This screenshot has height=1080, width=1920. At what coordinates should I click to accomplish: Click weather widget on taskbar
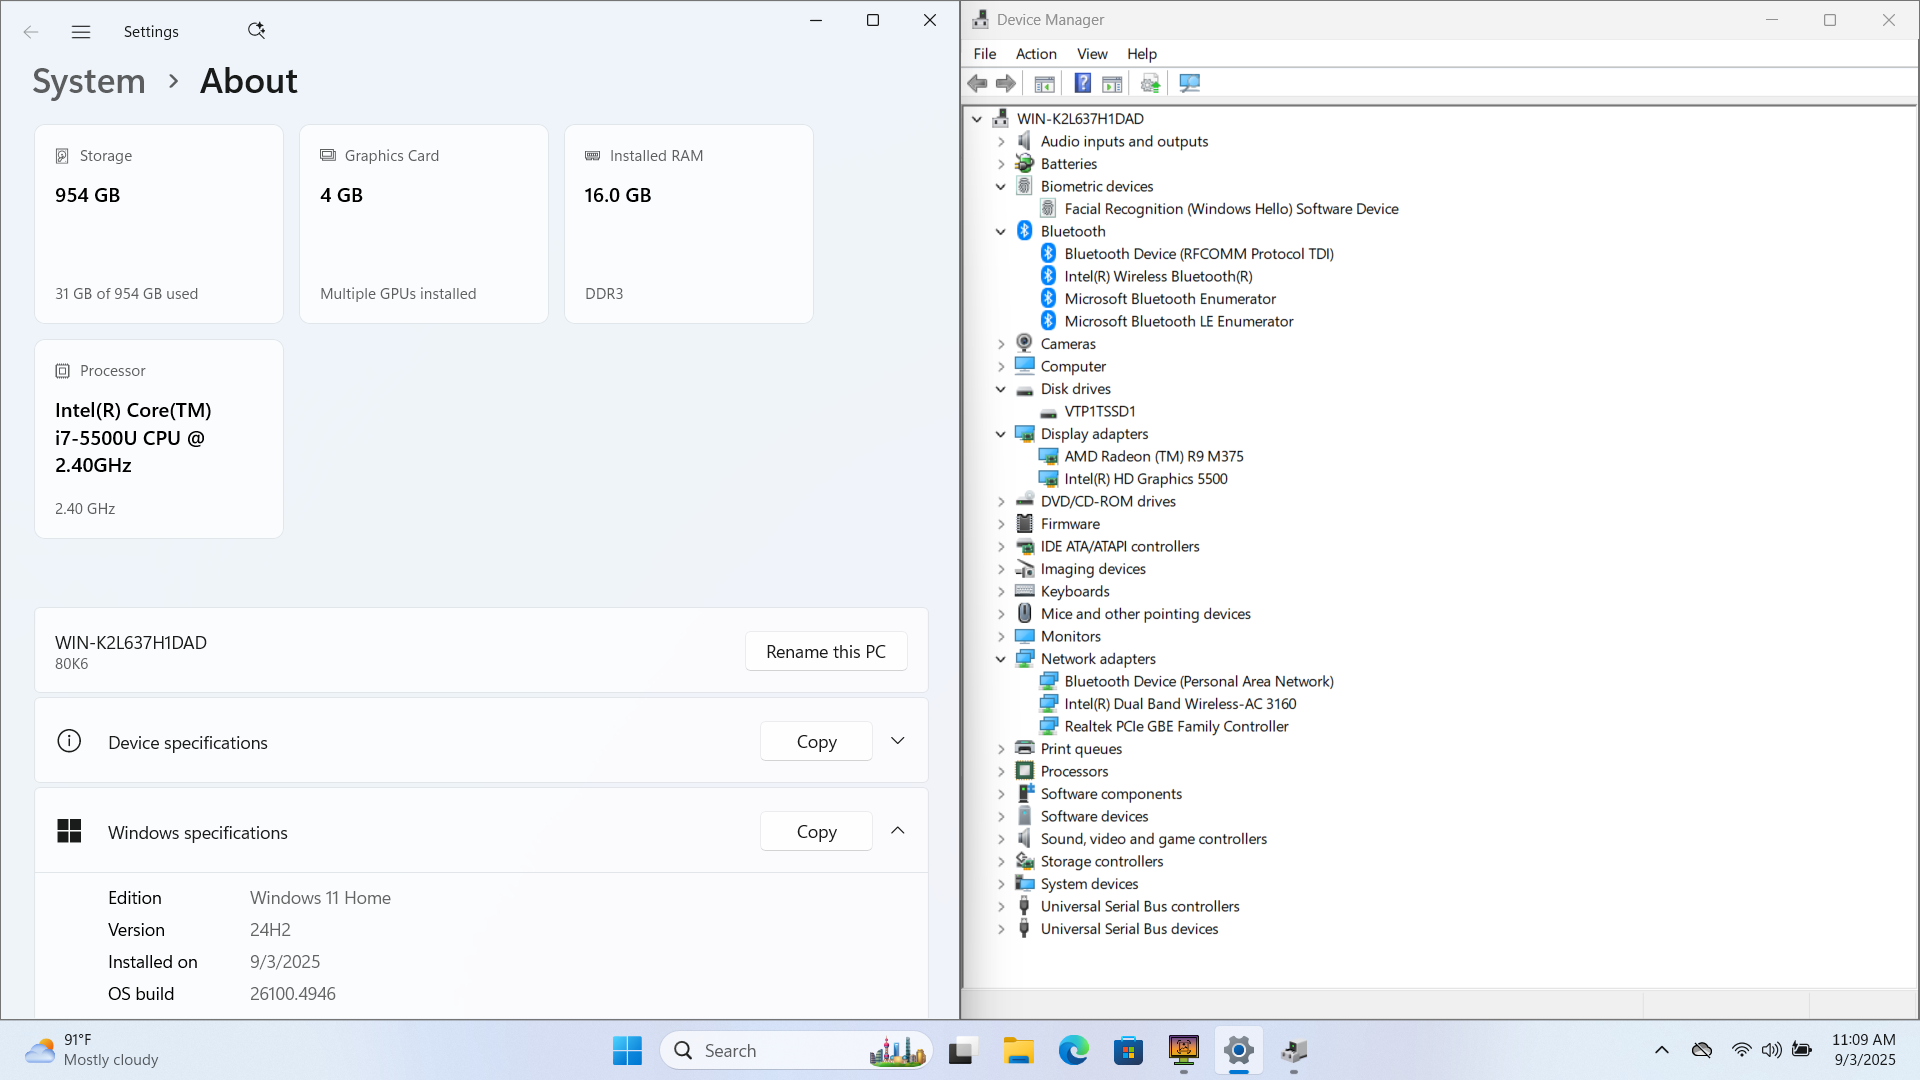pyautogui.click(x=92, y=1050)
